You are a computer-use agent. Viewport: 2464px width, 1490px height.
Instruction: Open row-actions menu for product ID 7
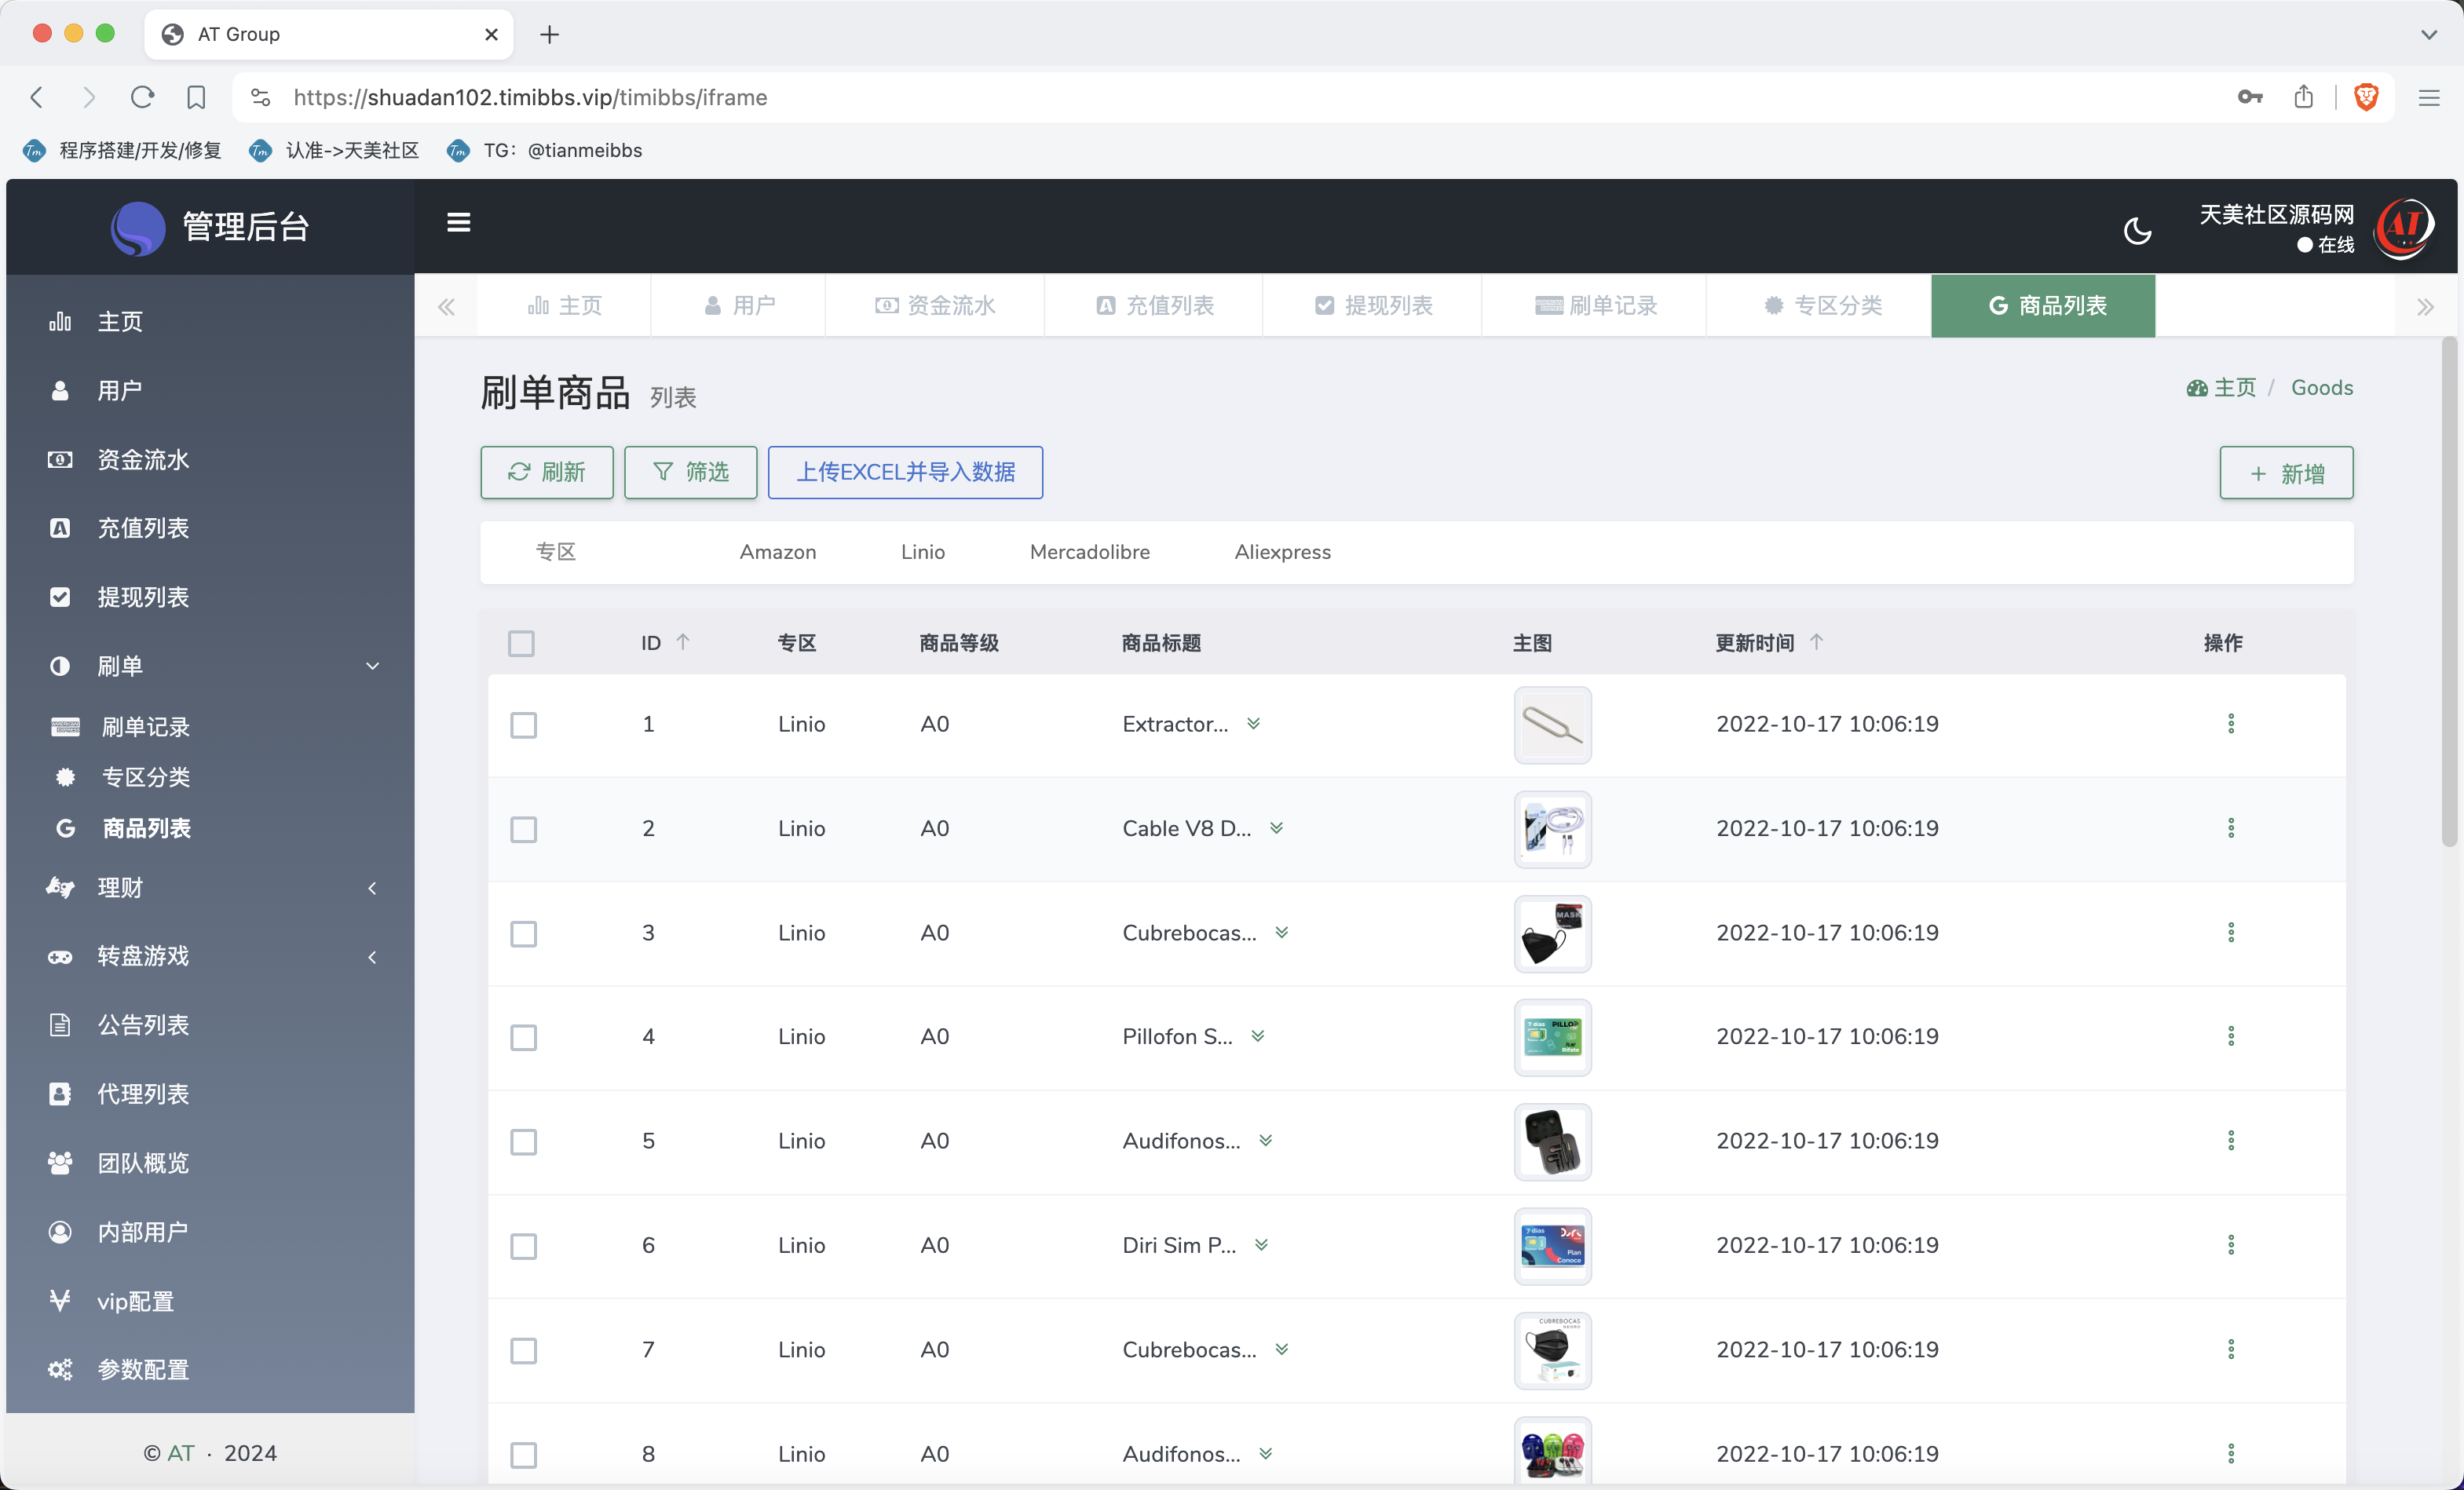point(2230,1350)
